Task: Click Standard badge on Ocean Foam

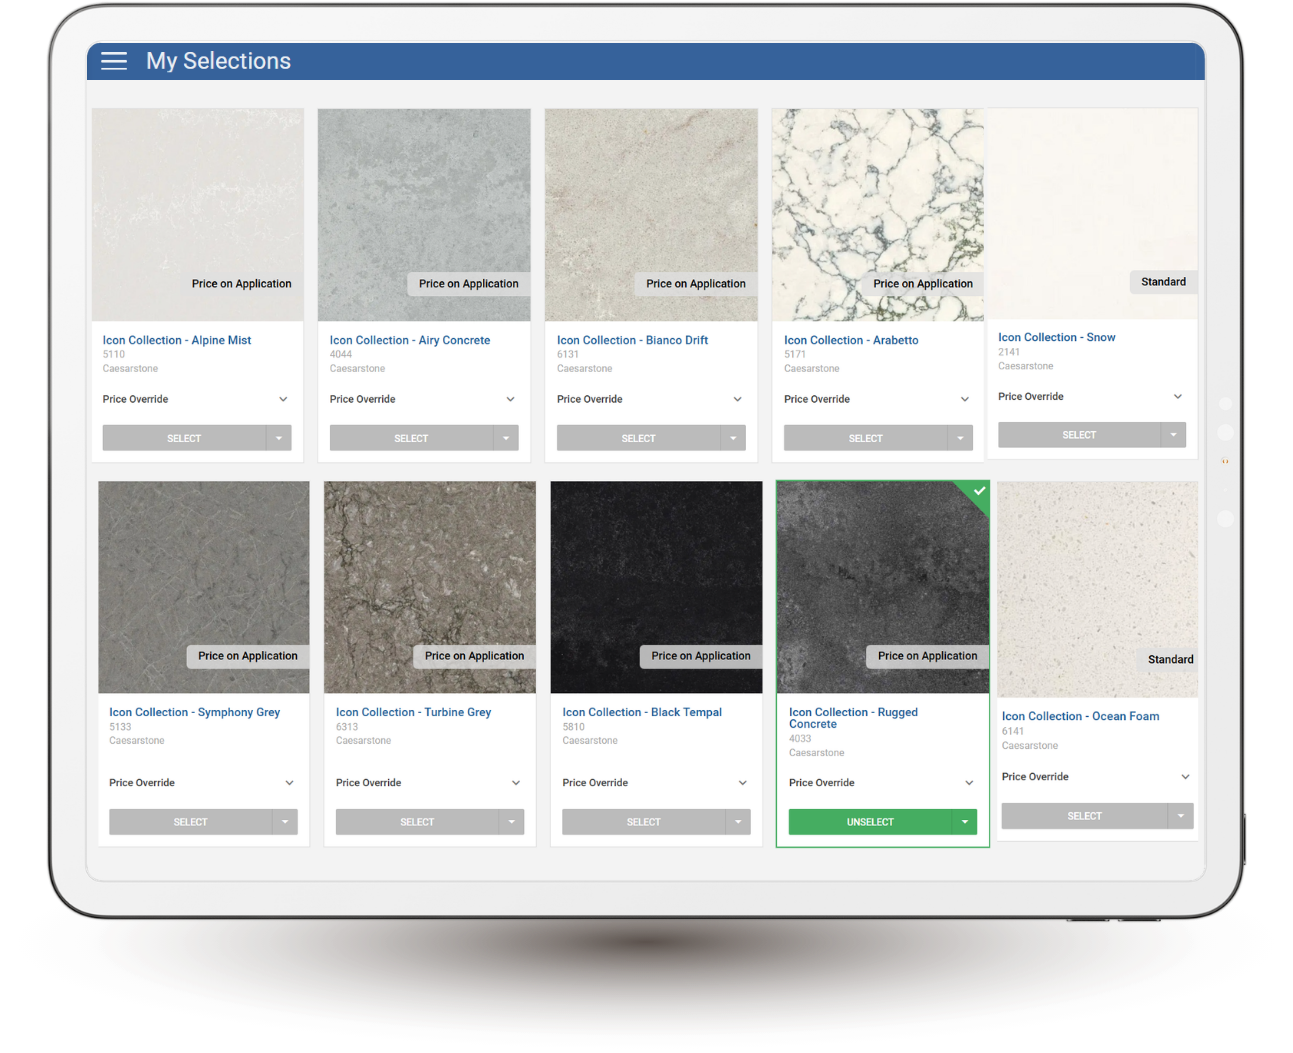Action: point(1170,660)
